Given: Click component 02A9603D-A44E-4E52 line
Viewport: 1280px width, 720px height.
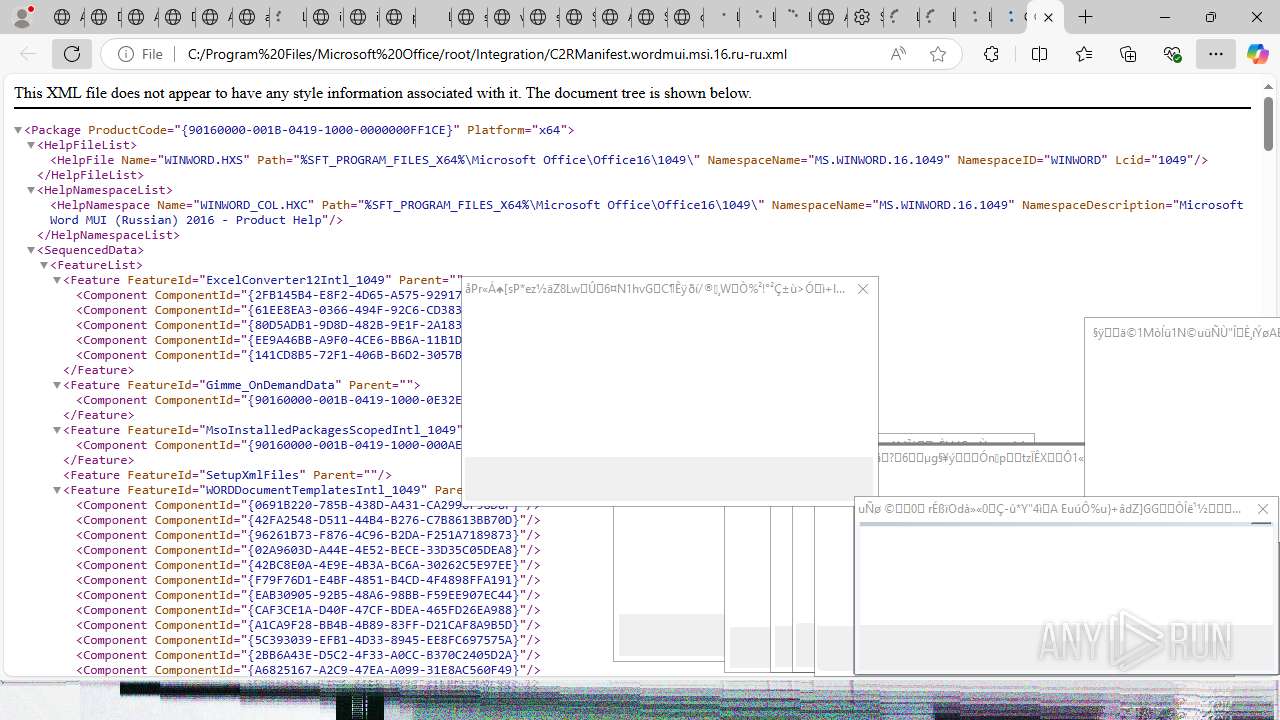Looking at the screenshot, I should pos(308,550).
